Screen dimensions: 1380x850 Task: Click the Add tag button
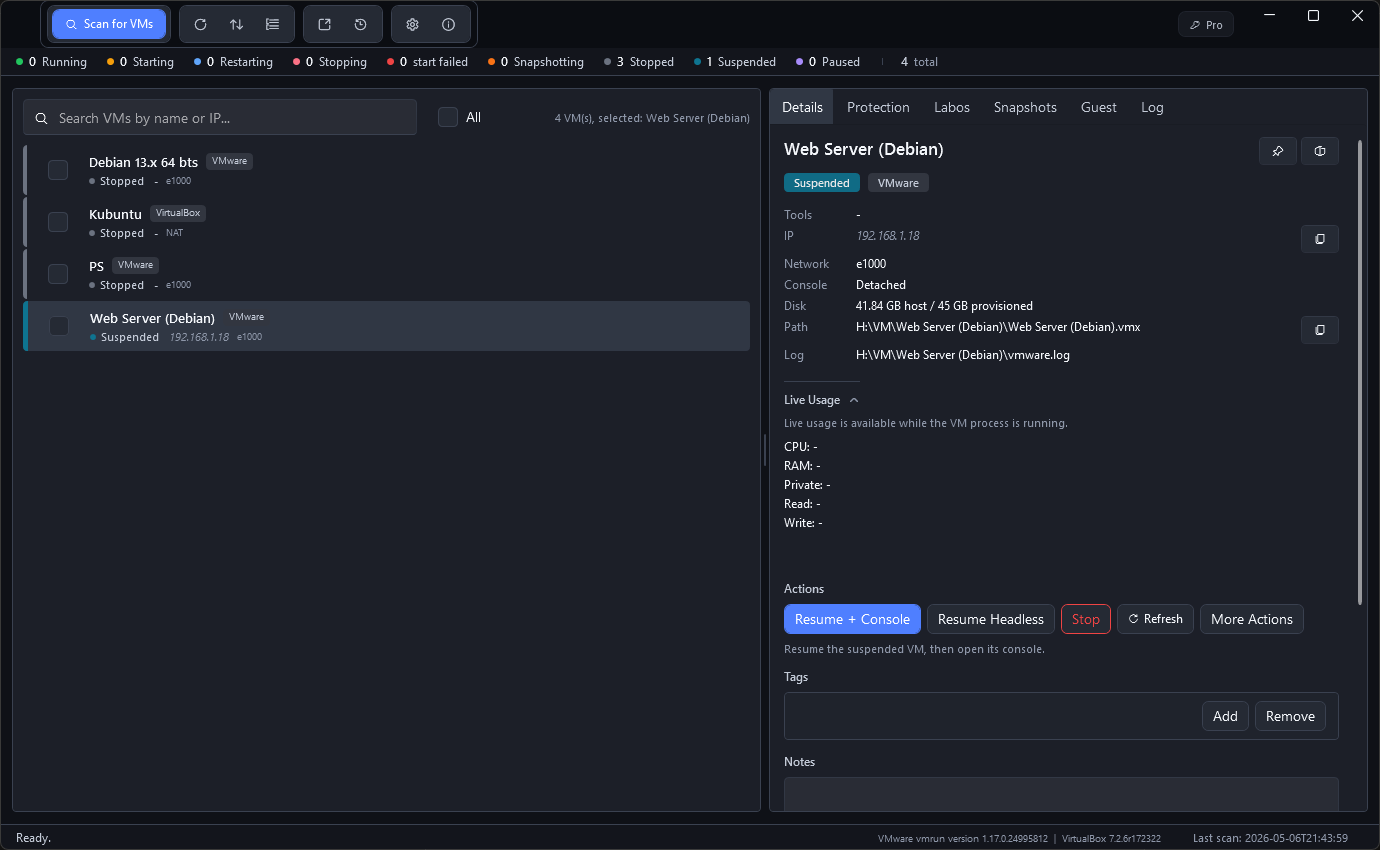(1225, 716)
